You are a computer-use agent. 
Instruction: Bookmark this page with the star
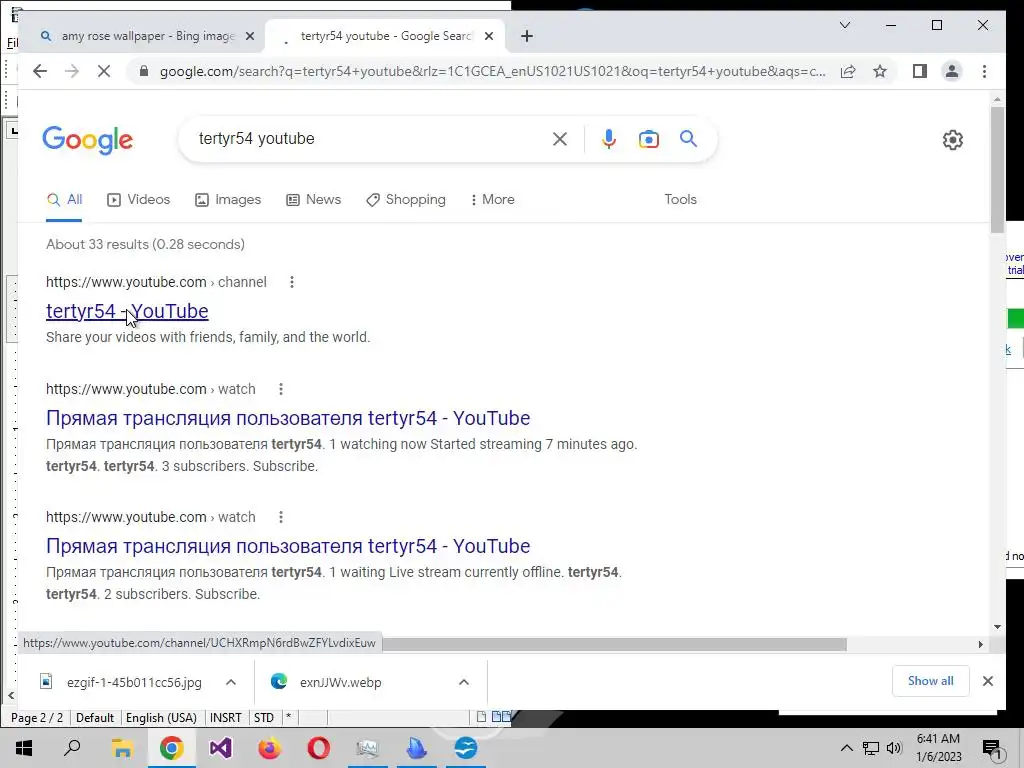(x=880, y=71)
